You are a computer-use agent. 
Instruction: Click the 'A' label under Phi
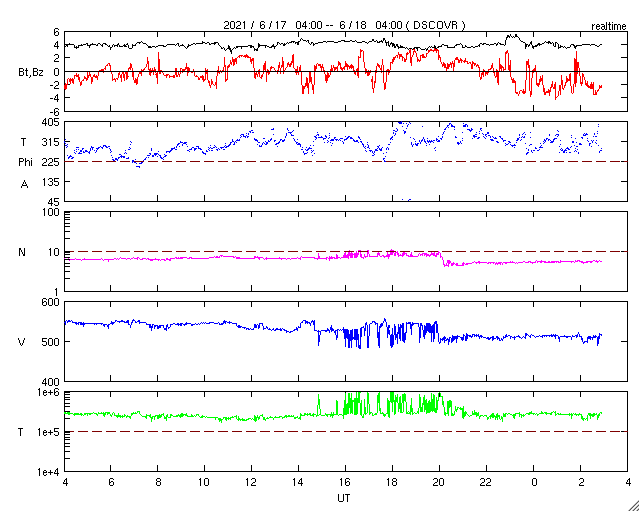(x=24, y=185)
